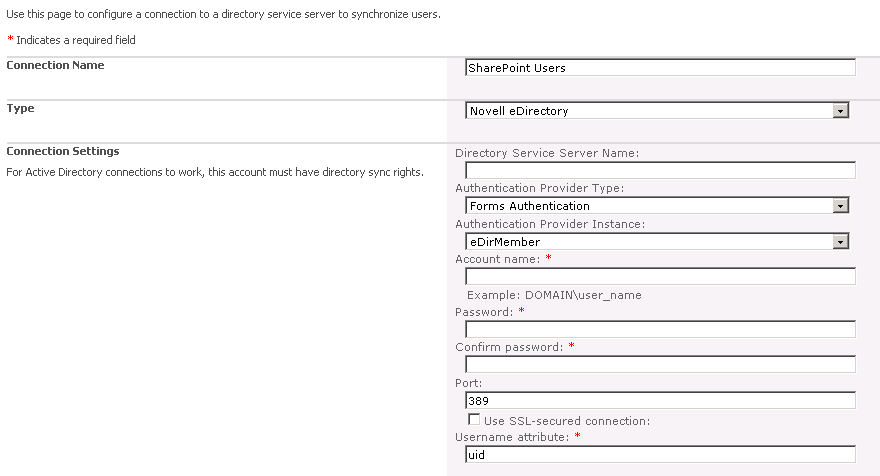Click the 'Password:' label
This screenshot has width=880, height=476.
[484, 312]
